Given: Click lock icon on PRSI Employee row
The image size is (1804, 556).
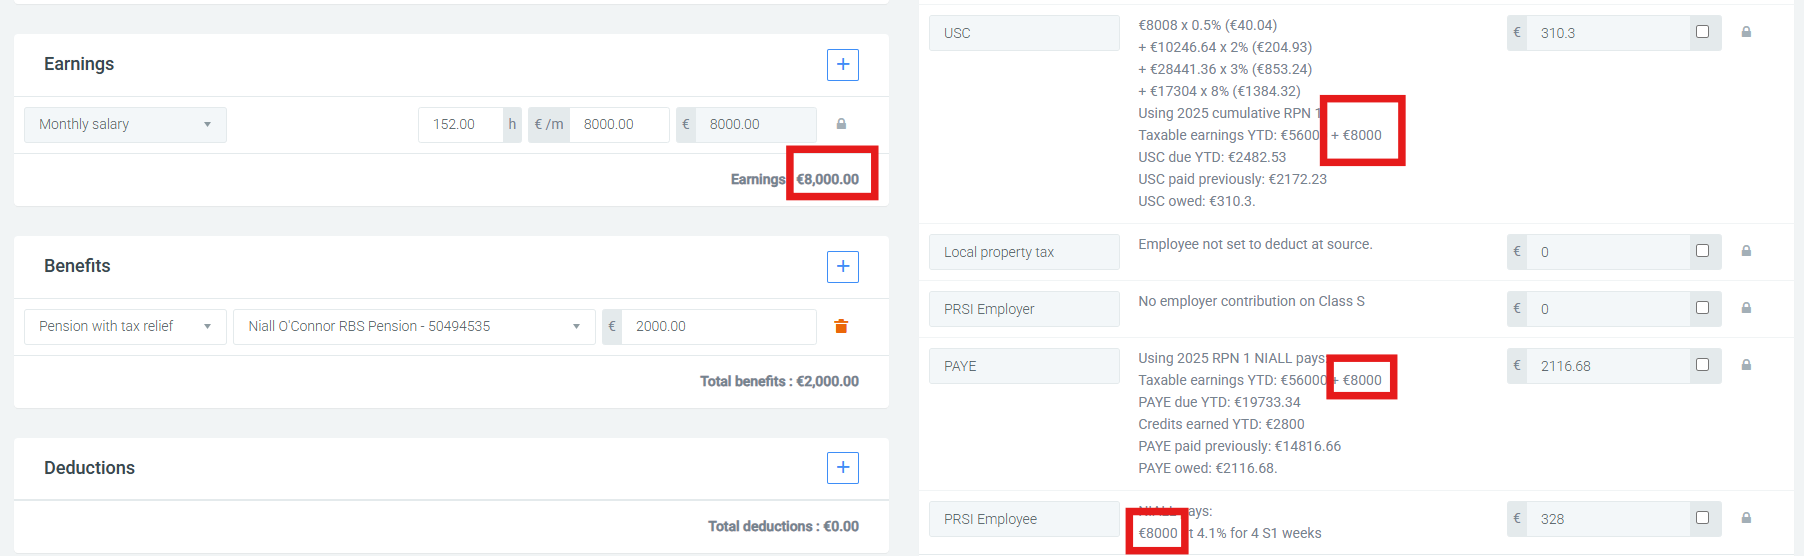Looking at the screenshot, I should tap(1746, 519).
